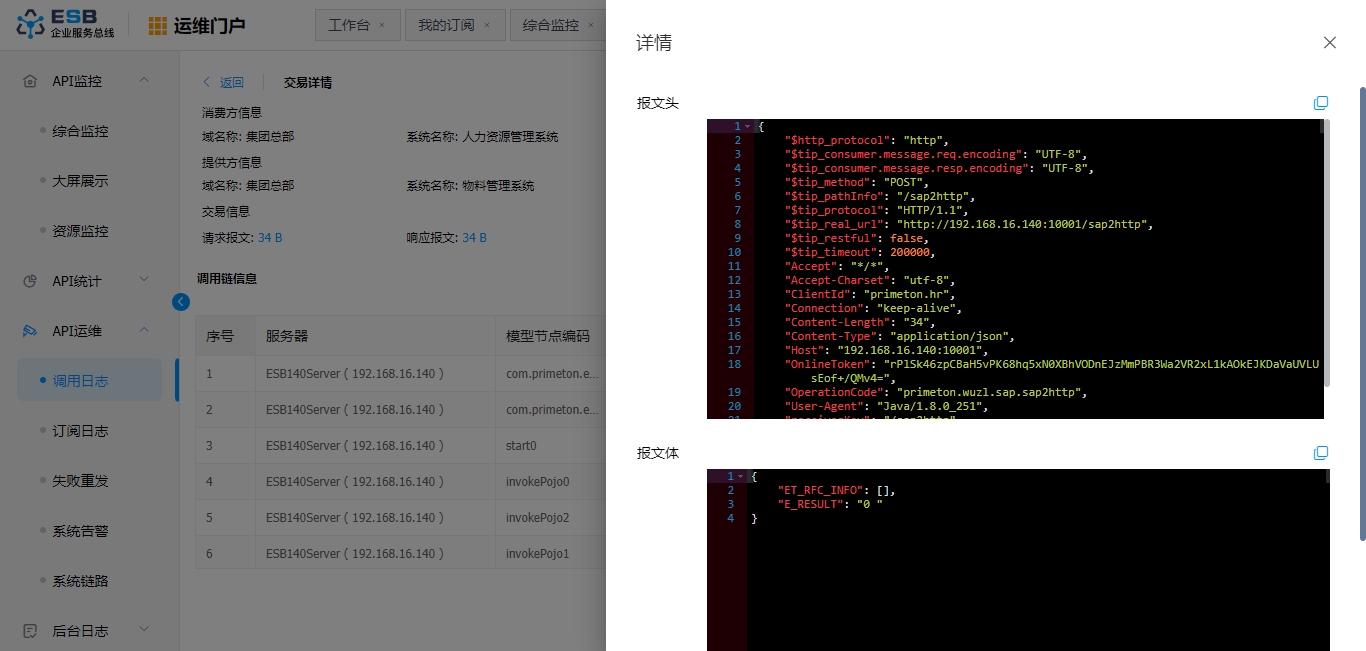1366x651 pixels.
Task: Click the API监控 home icon
Action: pyautogui.click(x=30, y=81)
